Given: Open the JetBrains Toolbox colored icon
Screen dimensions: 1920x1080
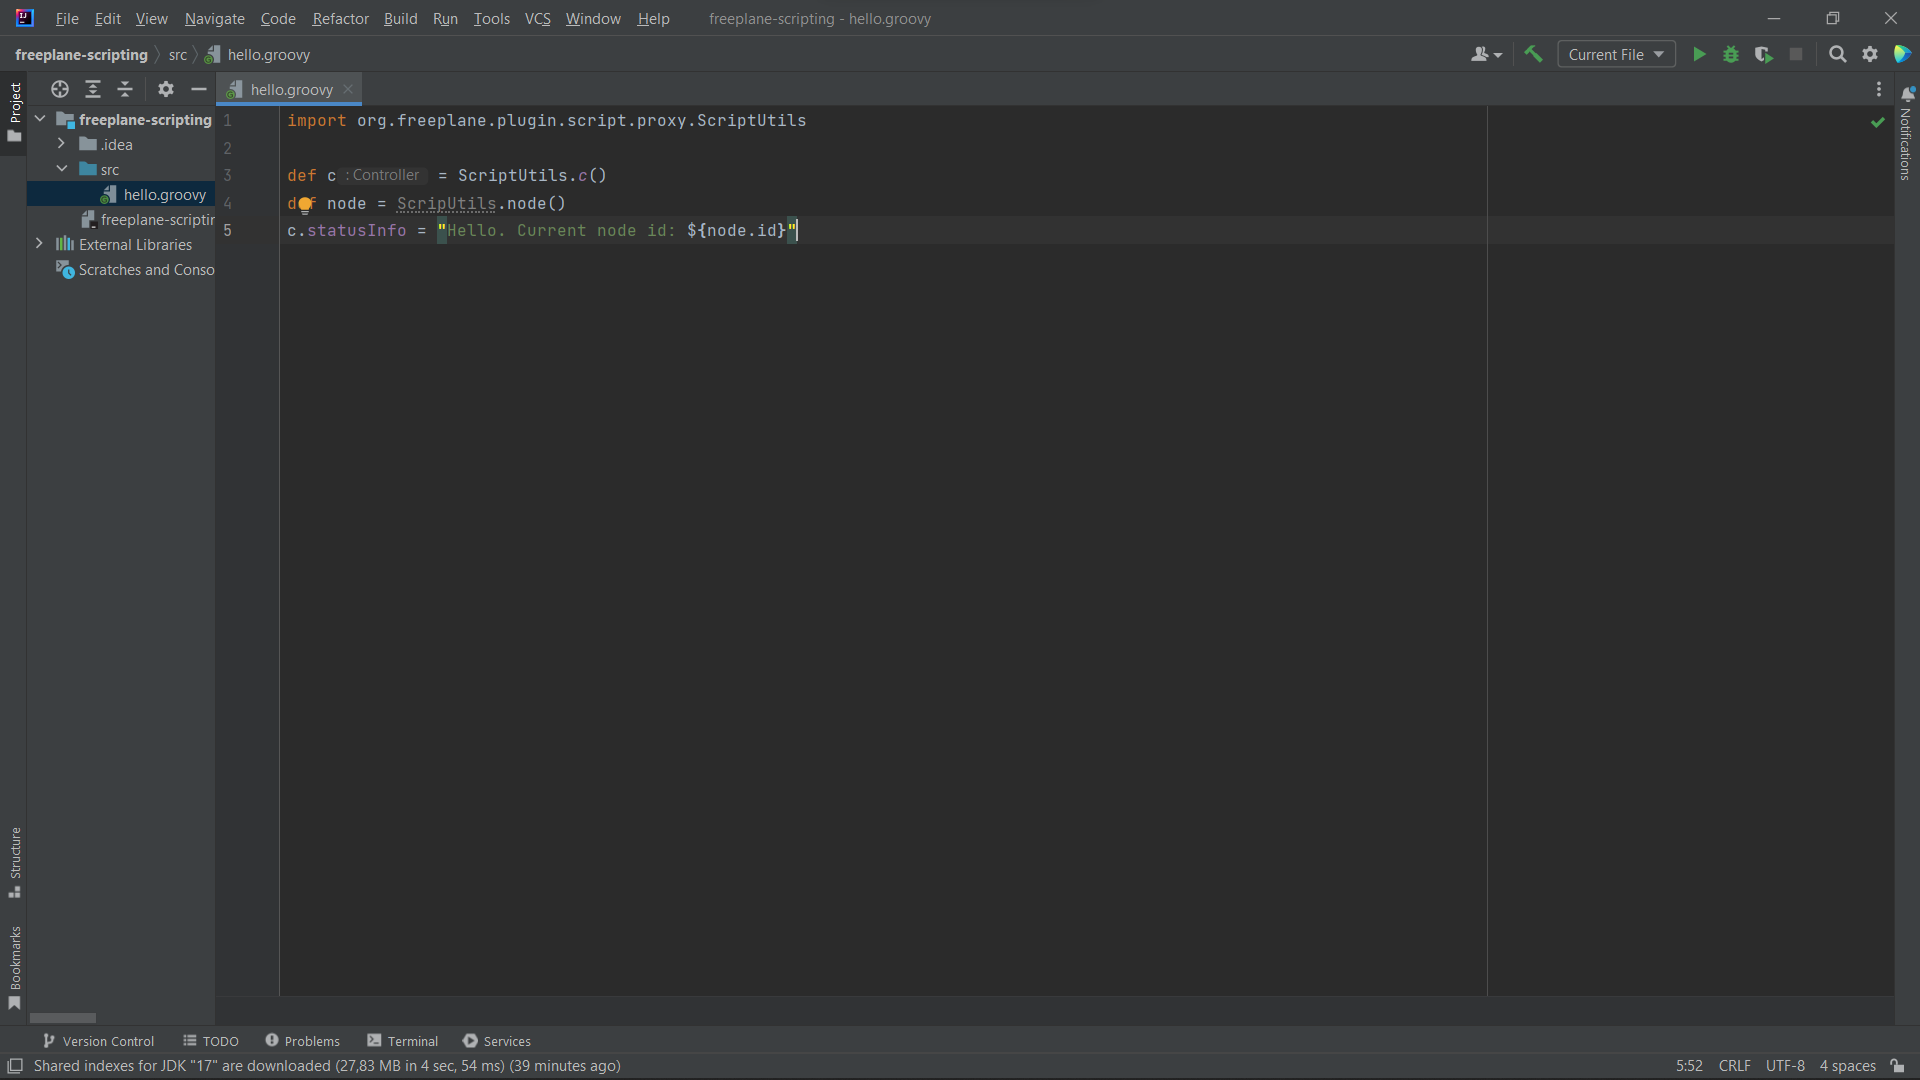Looking at the screenshot, I should click(1902, 55).
